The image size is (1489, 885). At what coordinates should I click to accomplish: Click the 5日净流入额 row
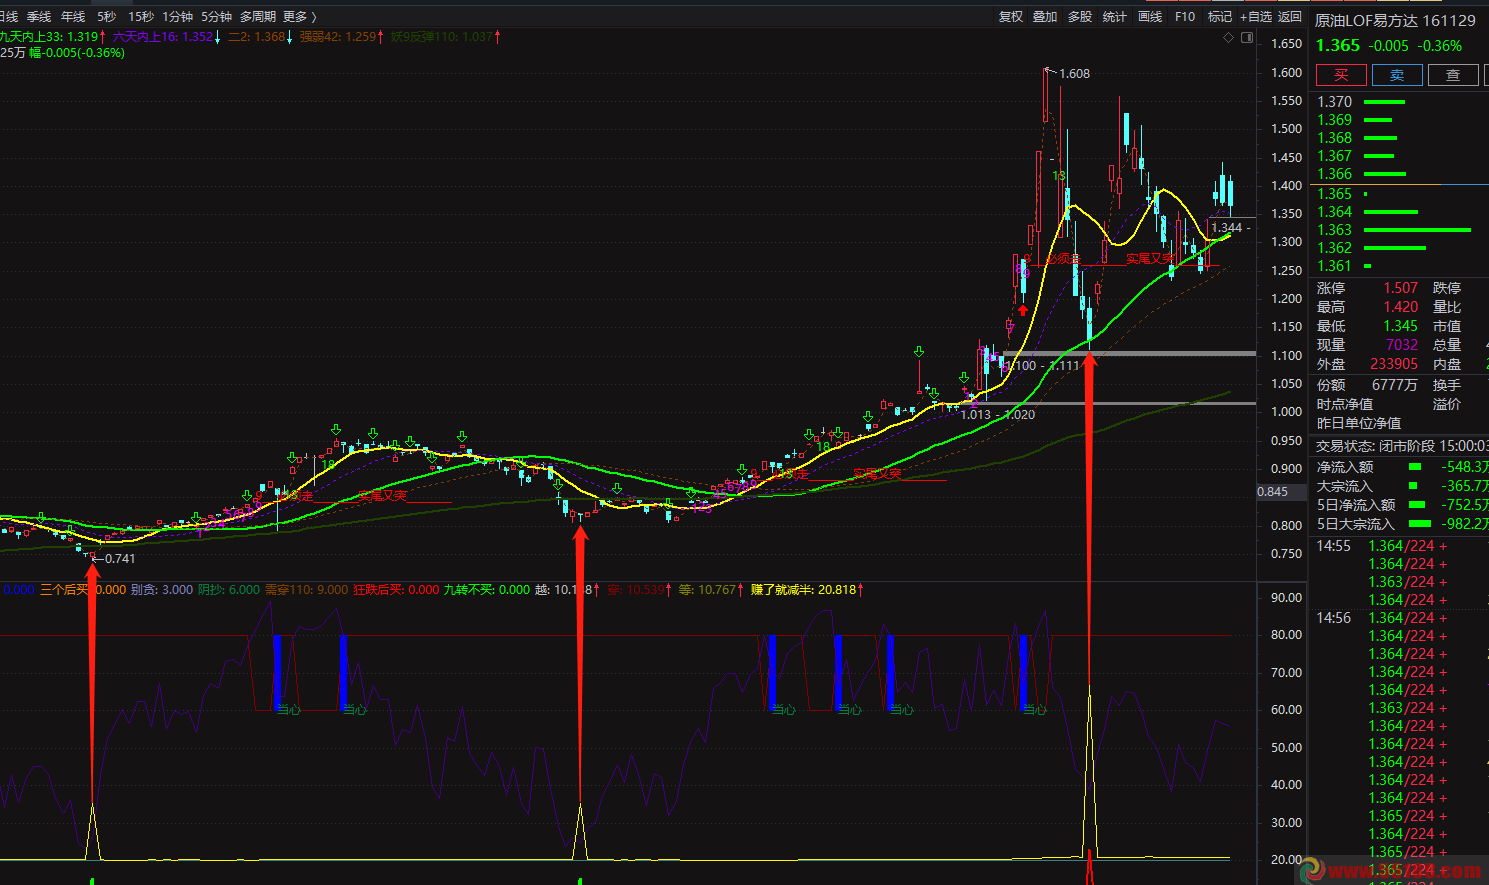(1400, 505)
